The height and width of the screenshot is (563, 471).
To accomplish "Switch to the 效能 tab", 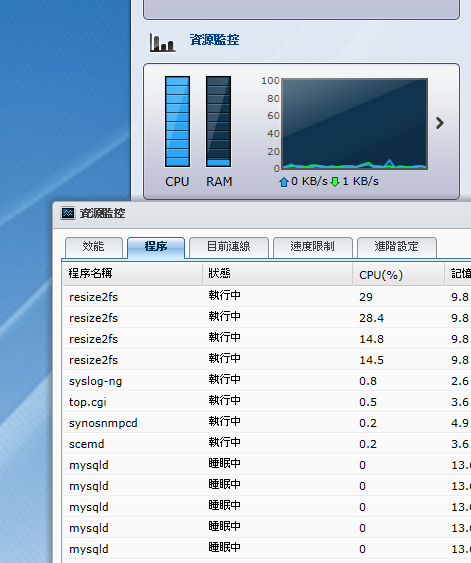I will point(94,247).
